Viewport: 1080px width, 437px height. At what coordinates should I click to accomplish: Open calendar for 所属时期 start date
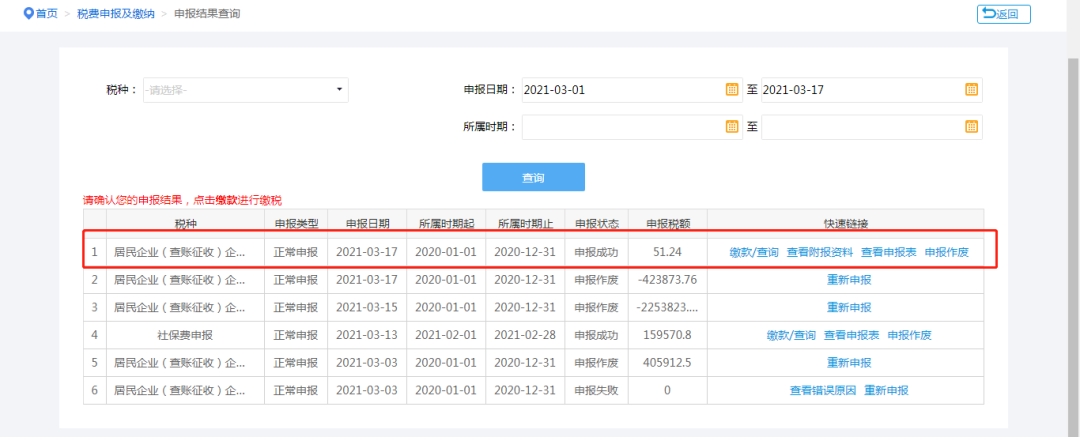(732, 127)
